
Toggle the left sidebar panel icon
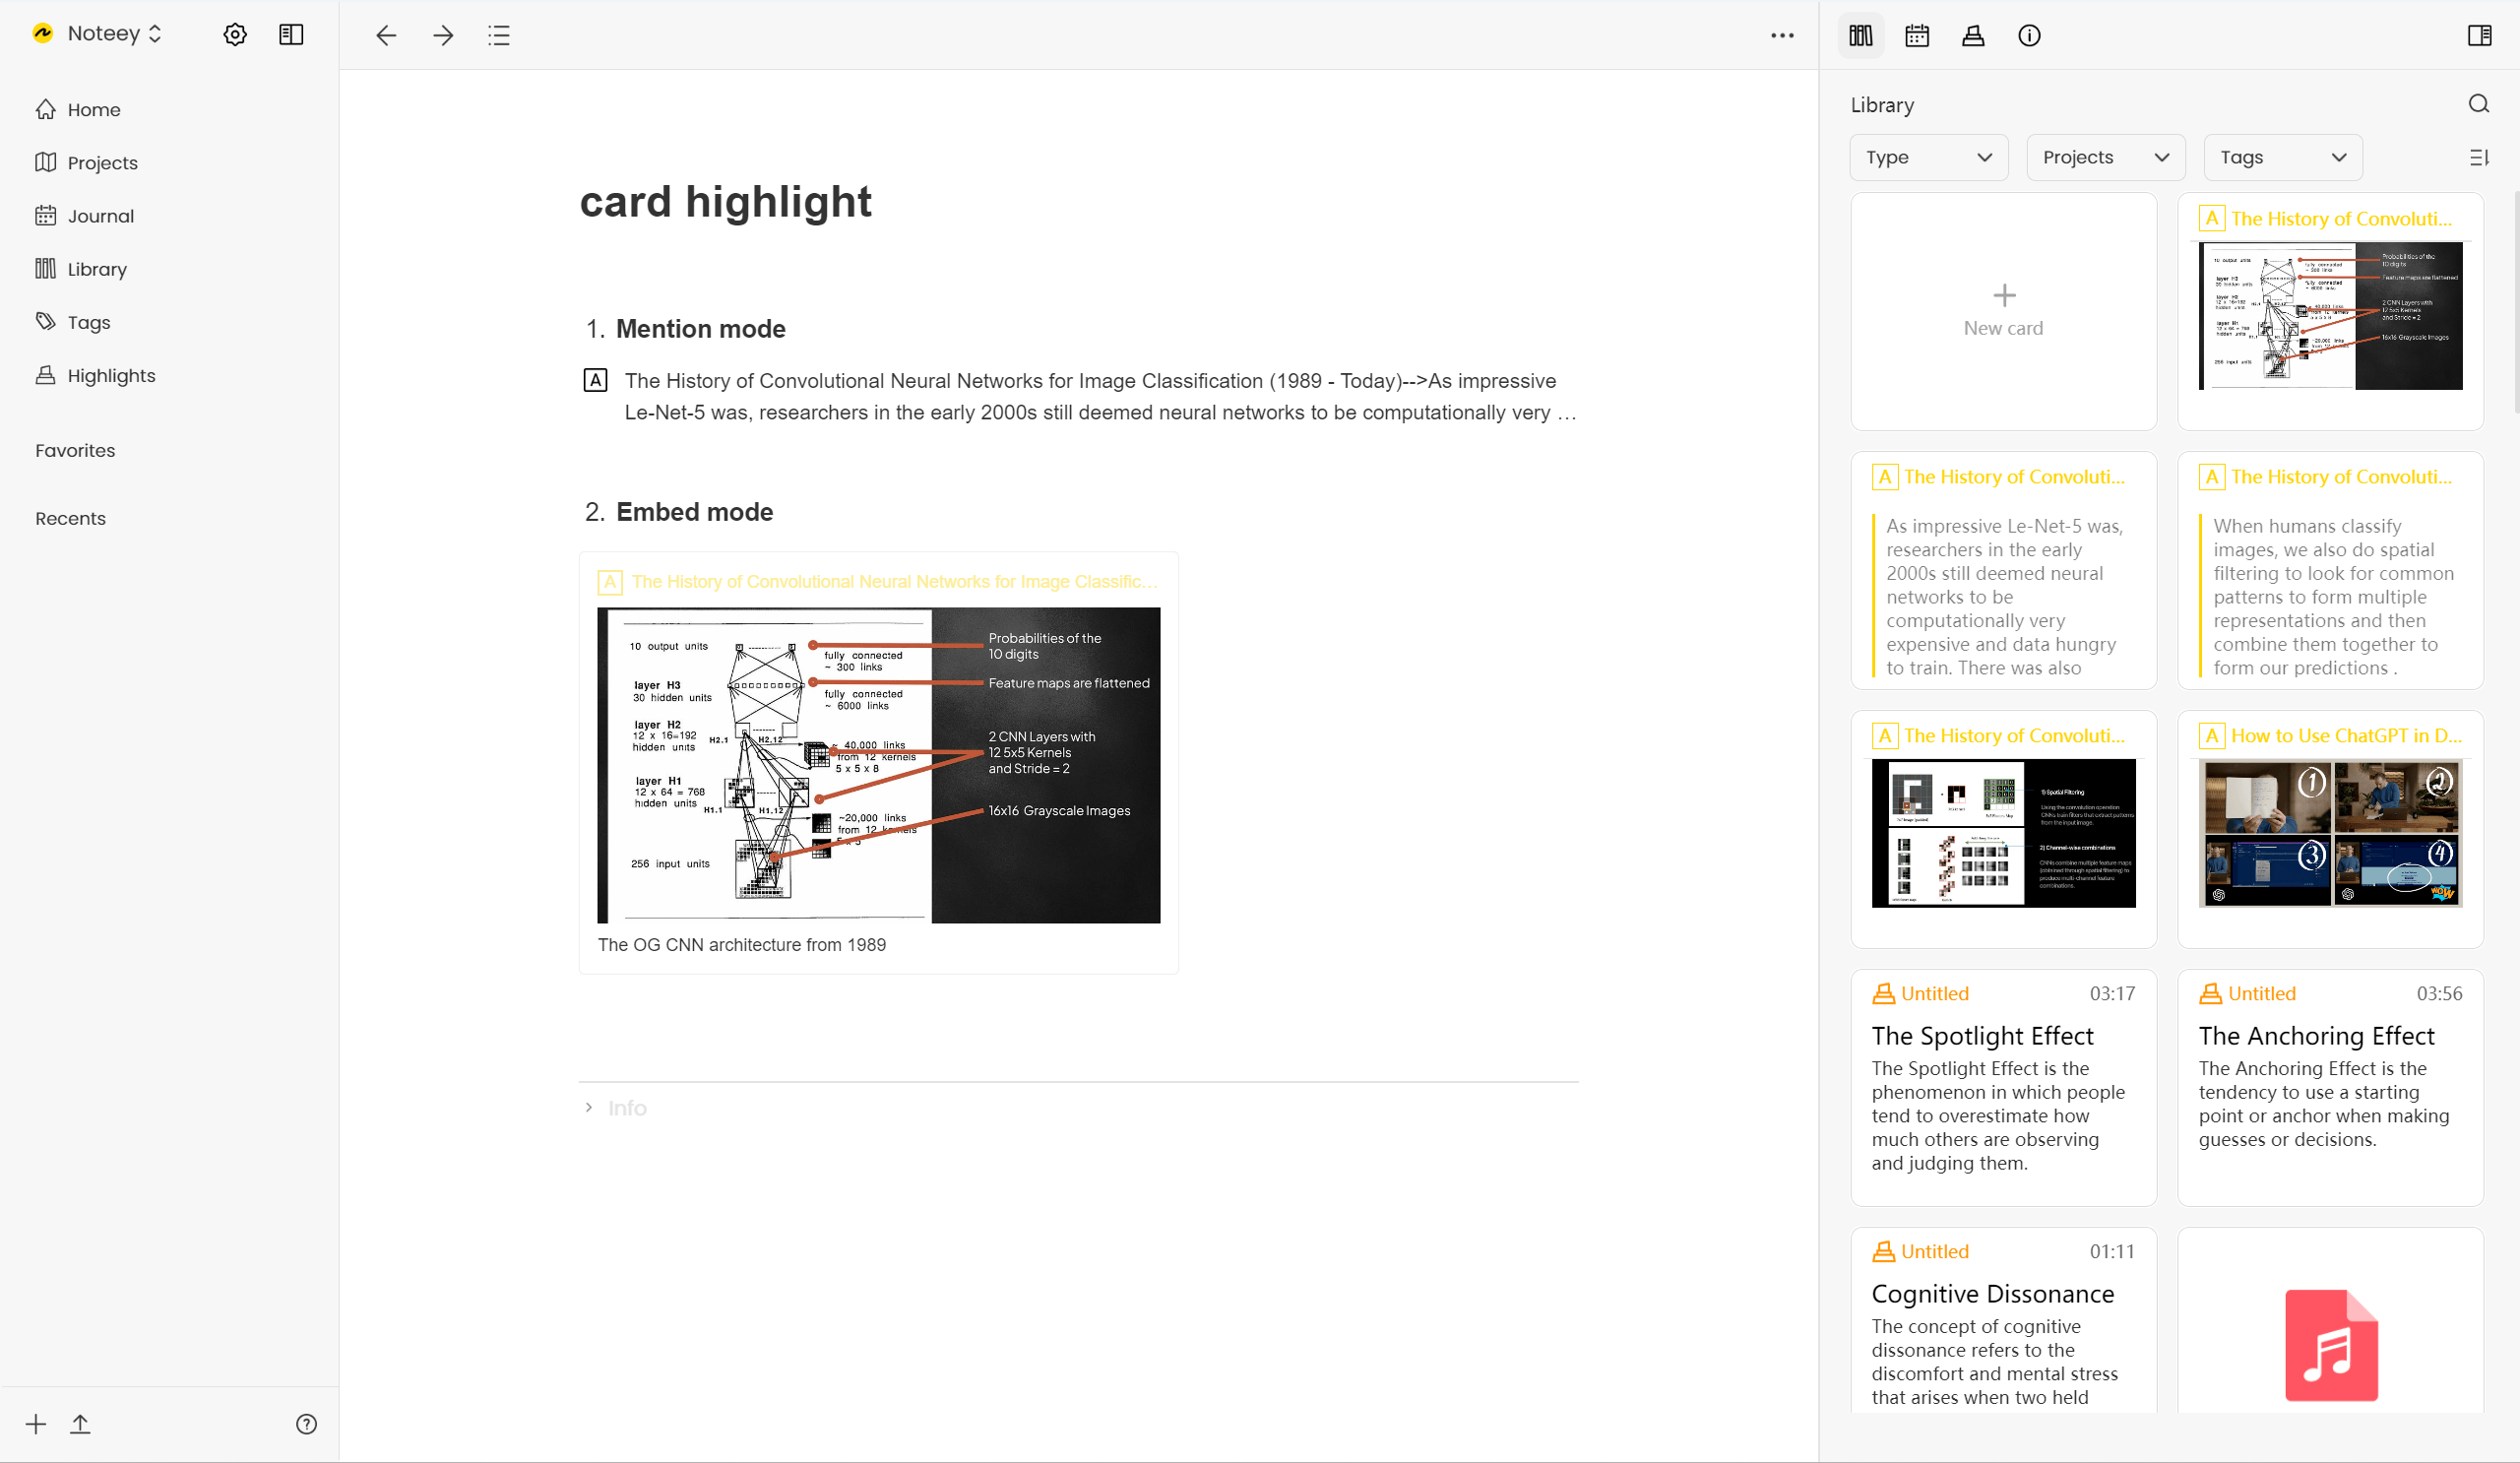291,35
